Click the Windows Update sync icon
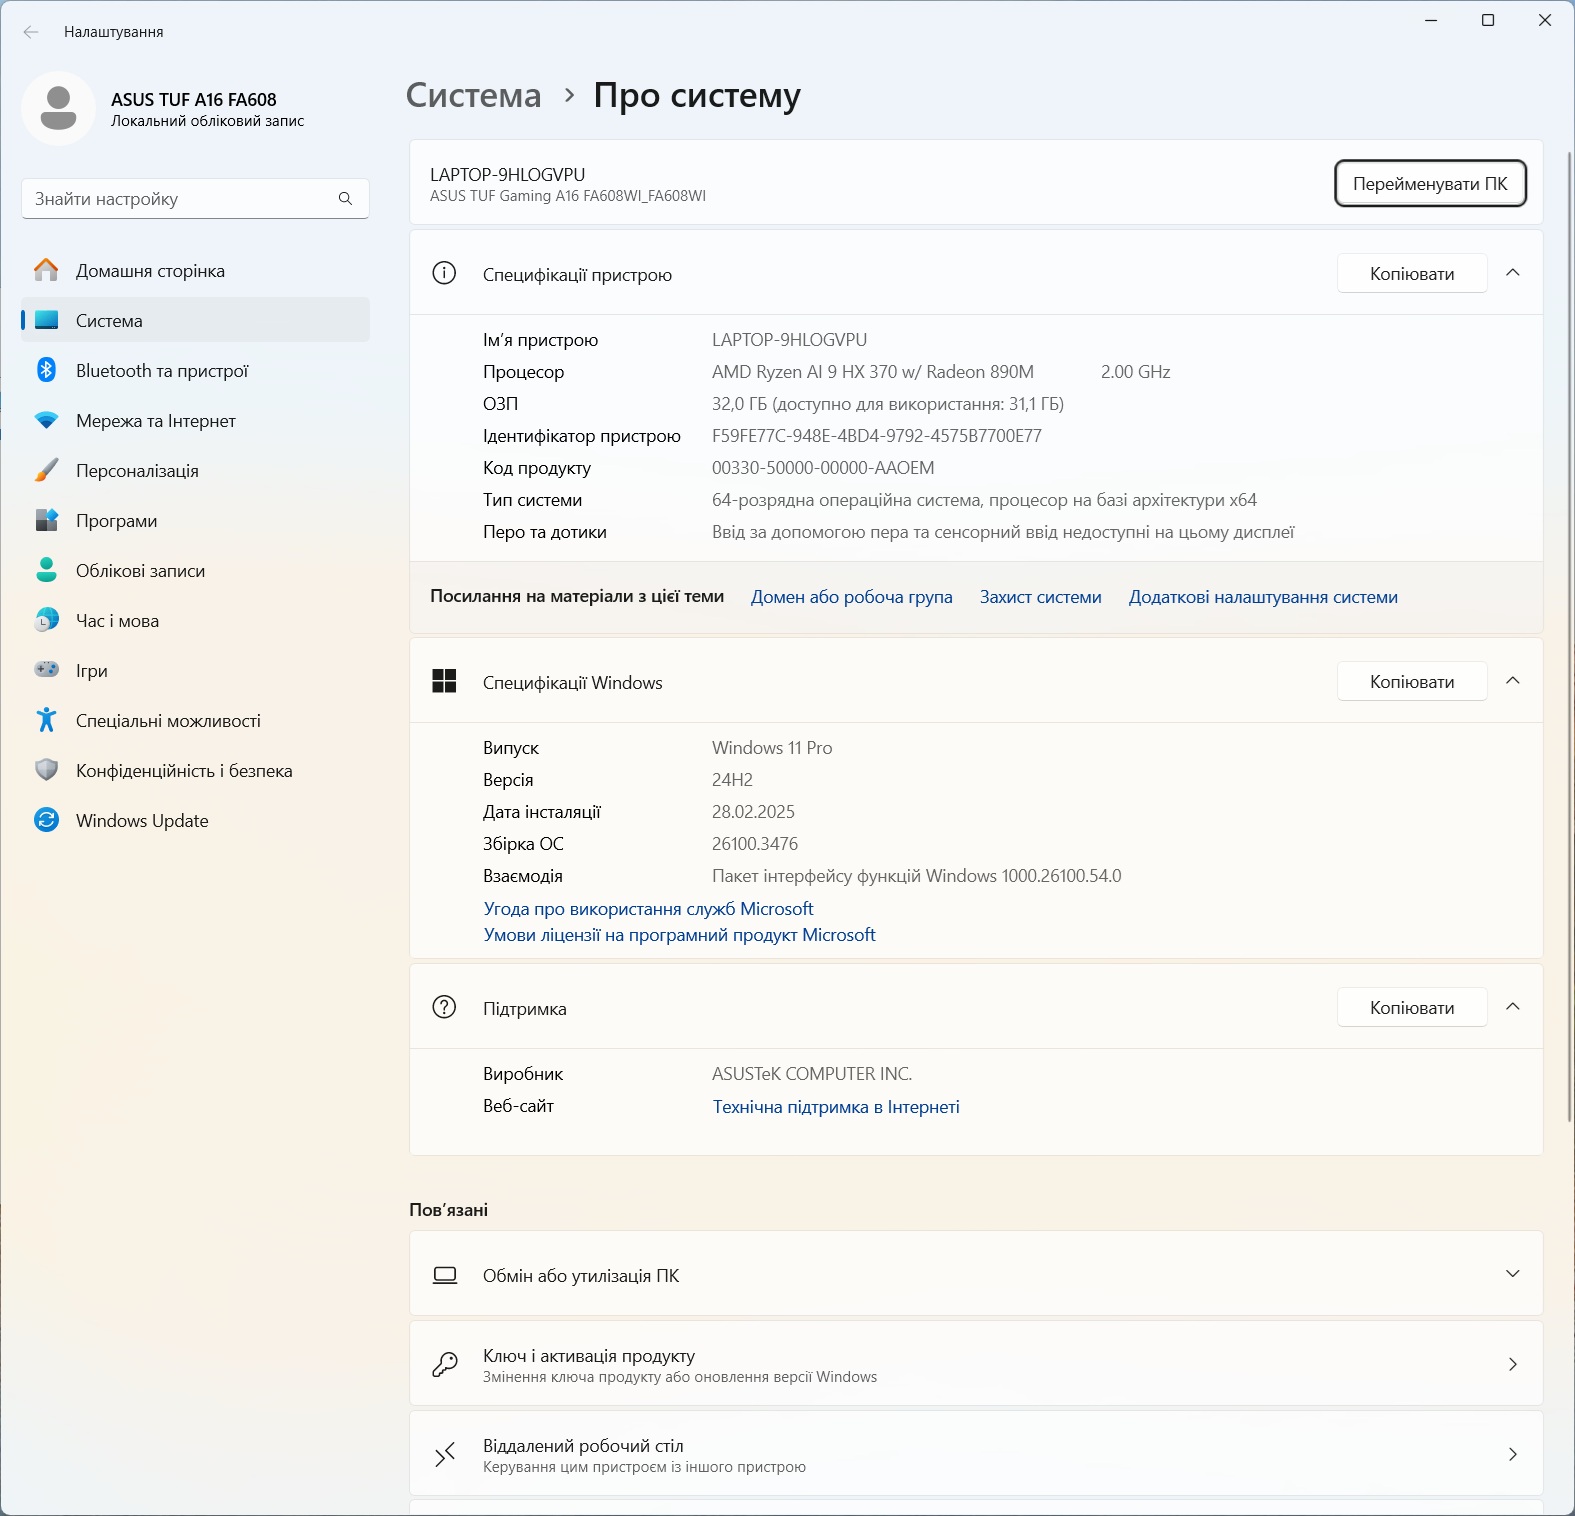Image resolution: width=1575 pixels, height=1516 pixels. tap(46, 820)
